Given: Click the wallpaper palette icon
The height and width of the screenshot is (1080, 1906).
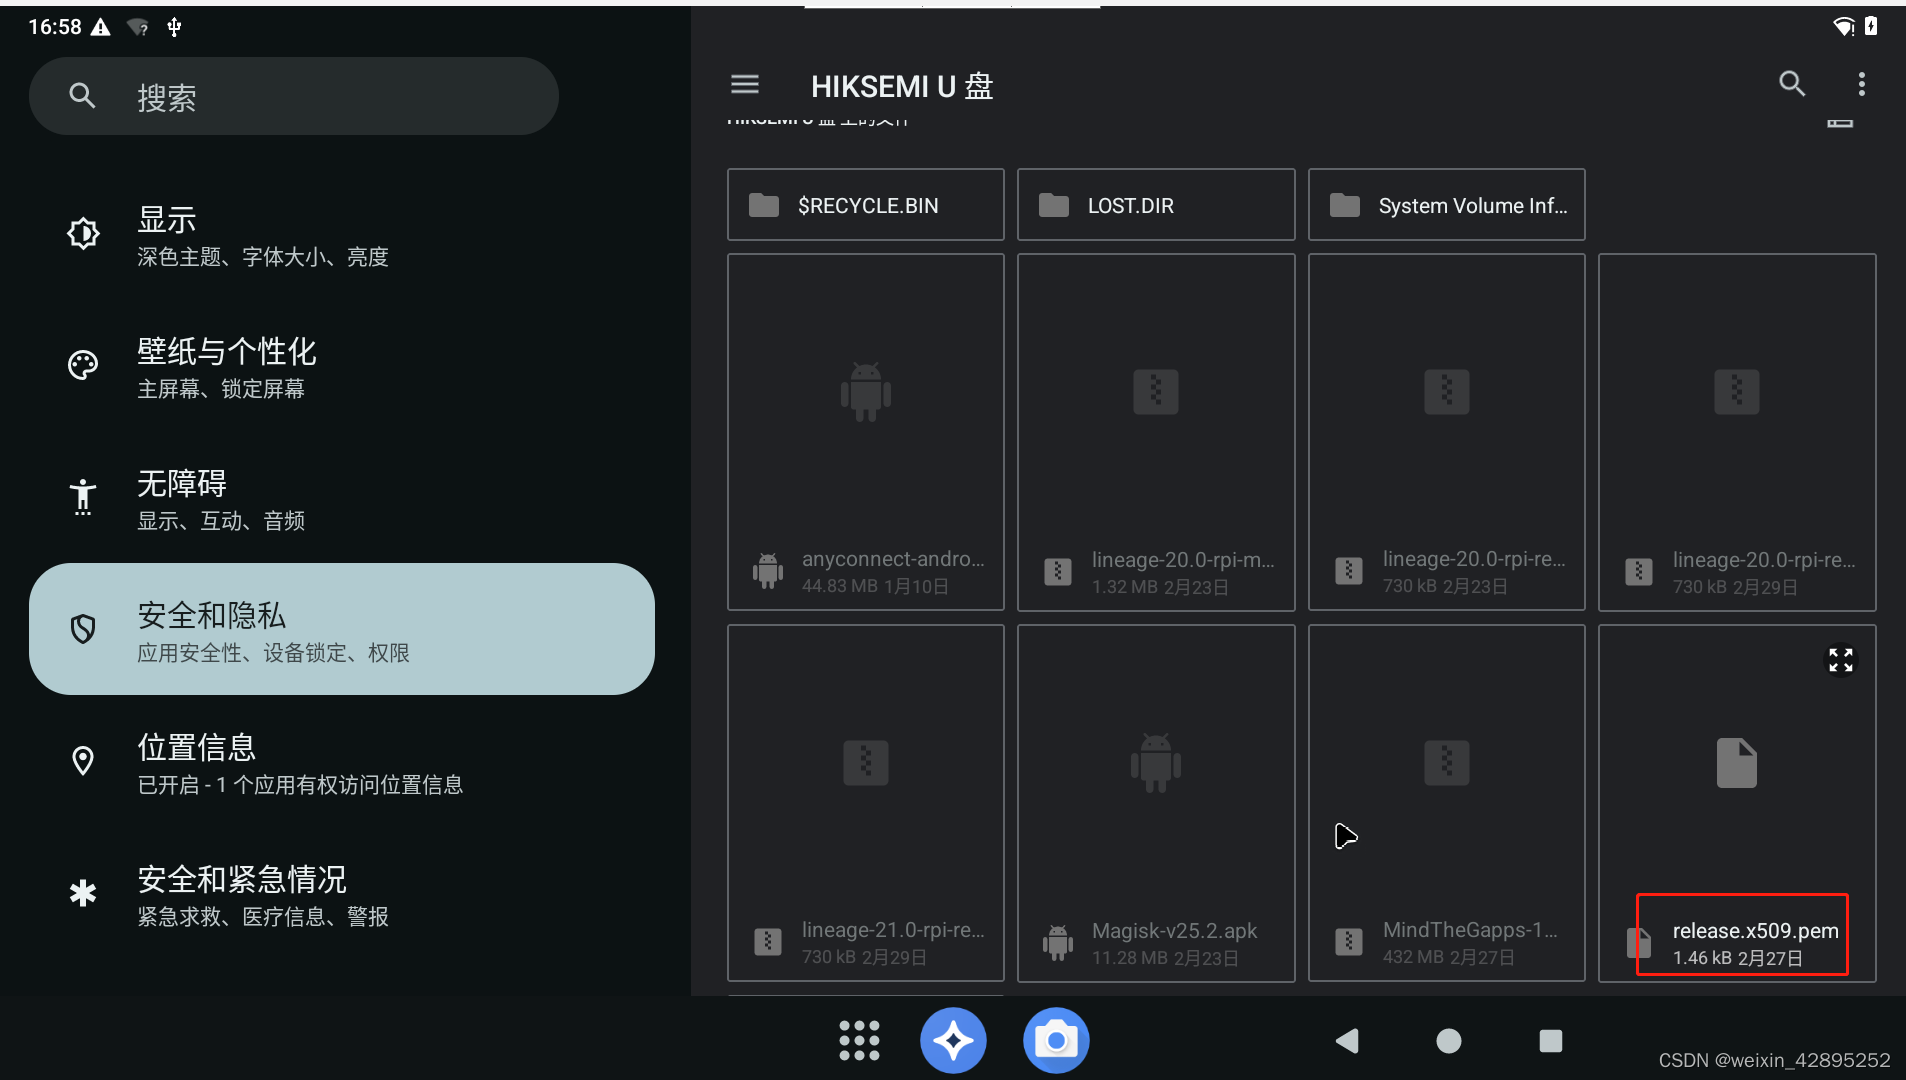Looking at the screenshot, I should click(83, 365).
